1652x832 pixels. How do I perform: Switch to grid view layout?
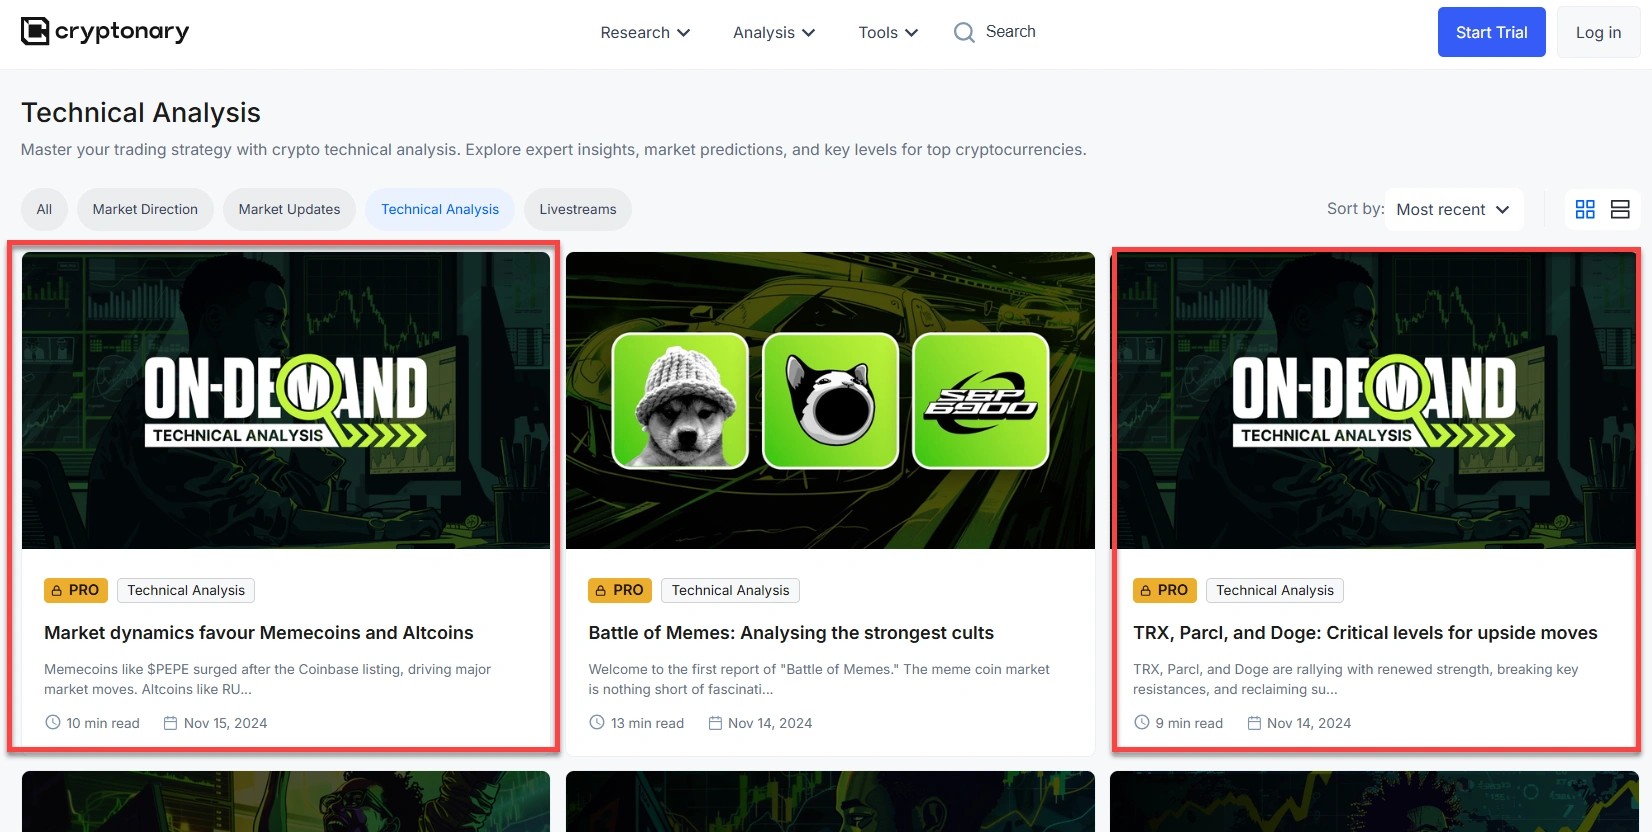tap(1585, 209)
